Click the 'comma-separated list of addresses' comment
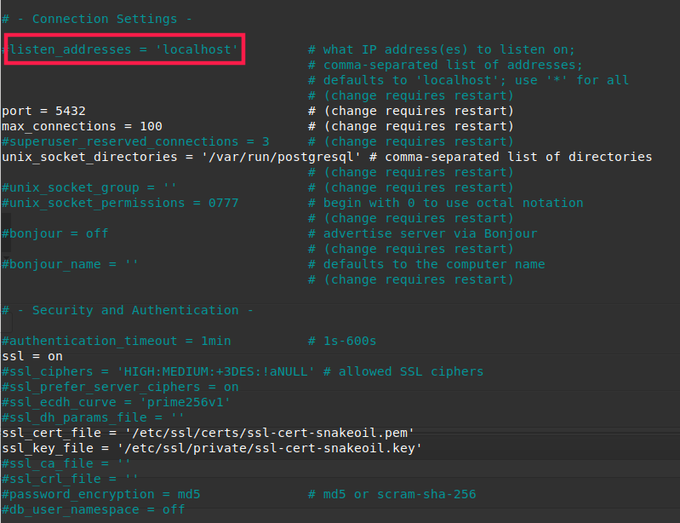 coord(445,65)
